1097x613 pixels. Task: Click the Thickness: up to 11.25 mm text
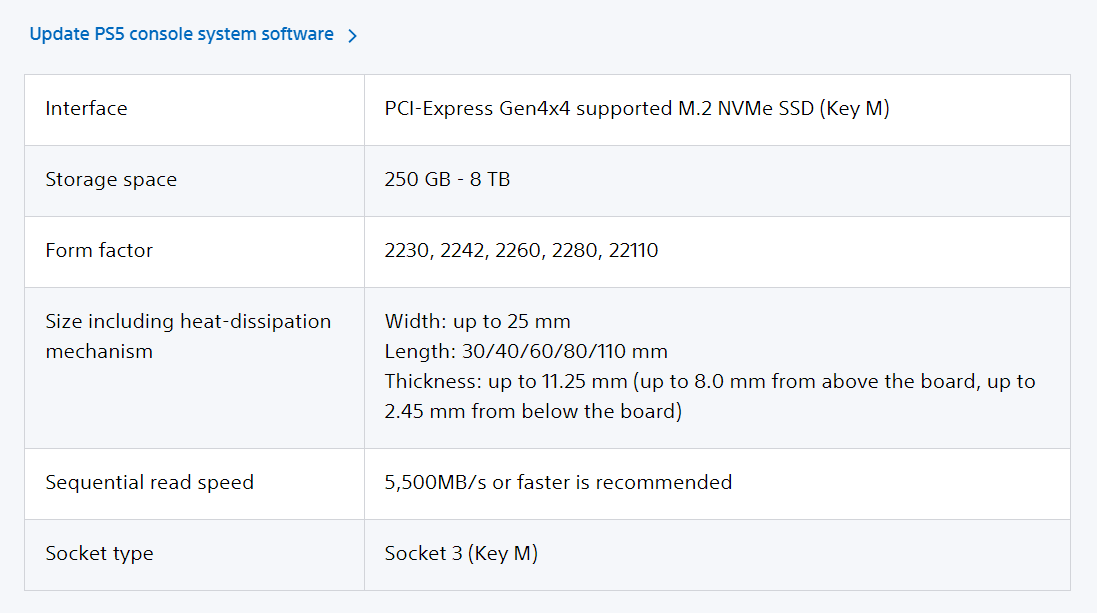pos(504,381)
